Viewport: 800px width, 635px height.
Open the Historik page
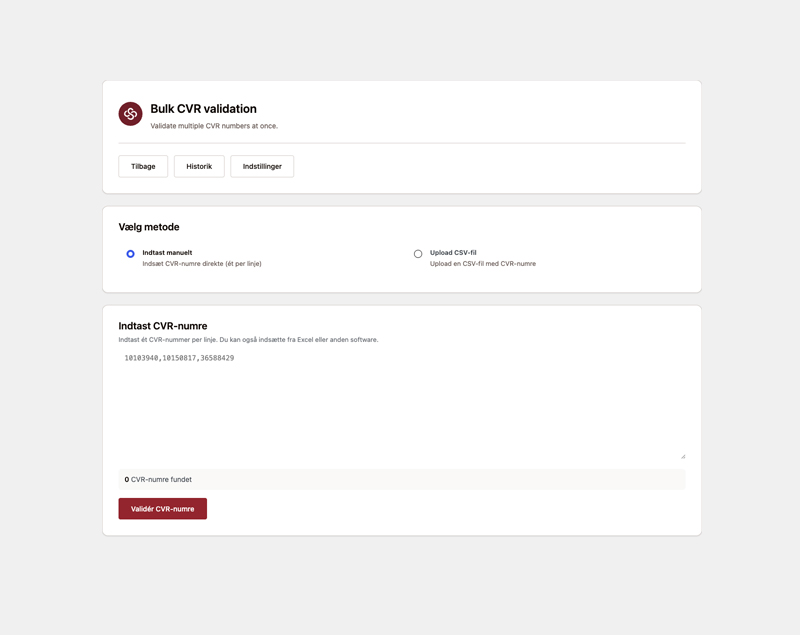pos(199,166)
